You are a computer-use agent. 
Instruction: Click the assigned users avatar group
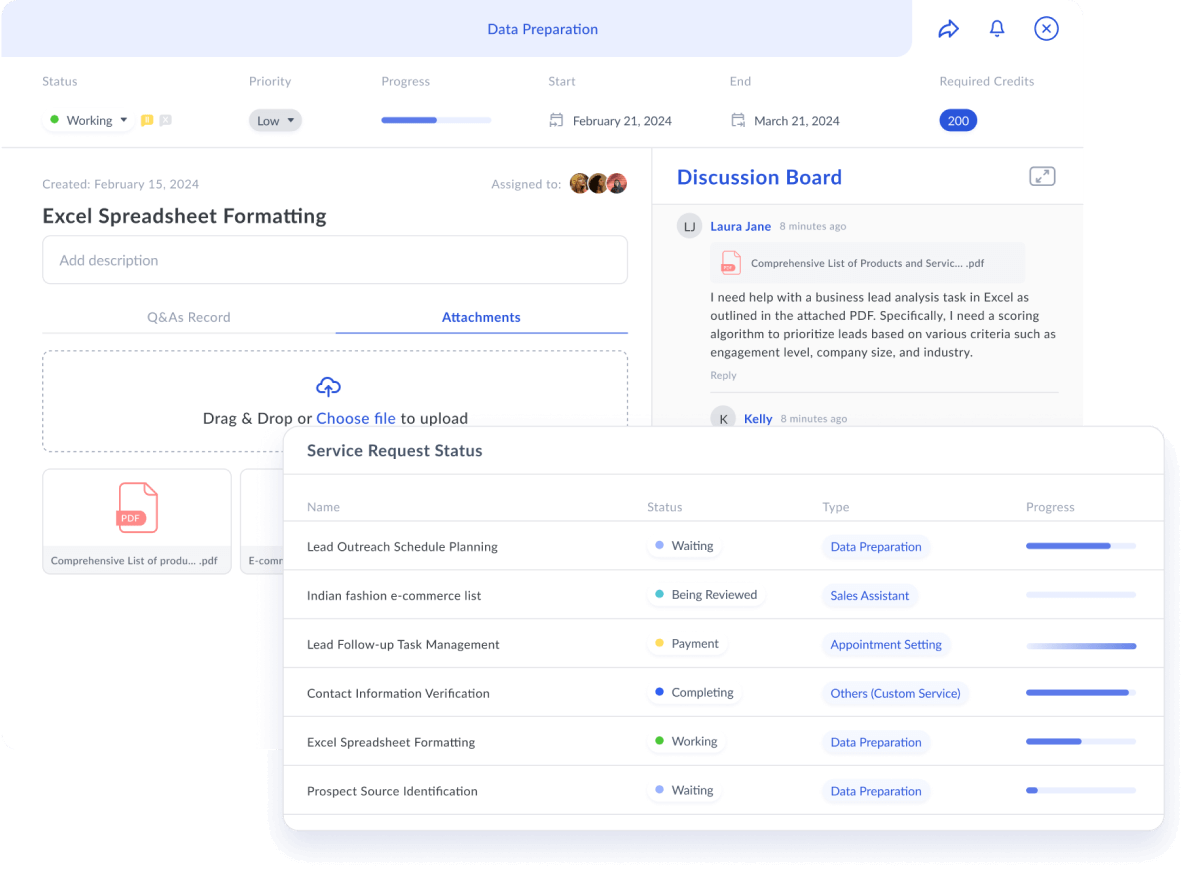pos(598,184)
